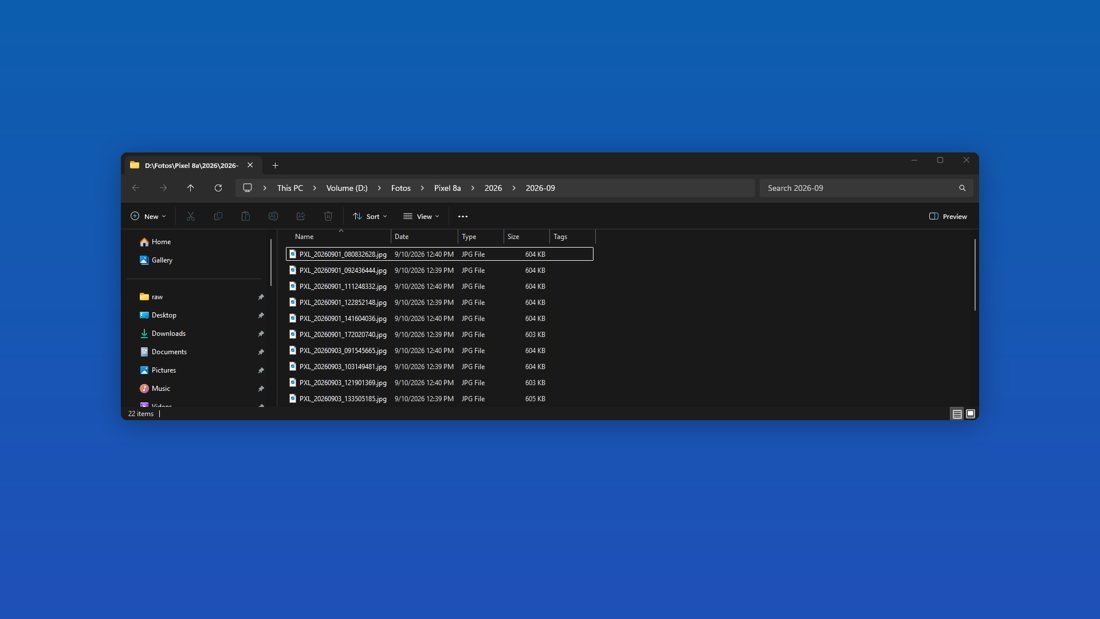This screenshot has height=619, width=1100.
Task: Switch to details view in status bar
Action: click(957, 414)
